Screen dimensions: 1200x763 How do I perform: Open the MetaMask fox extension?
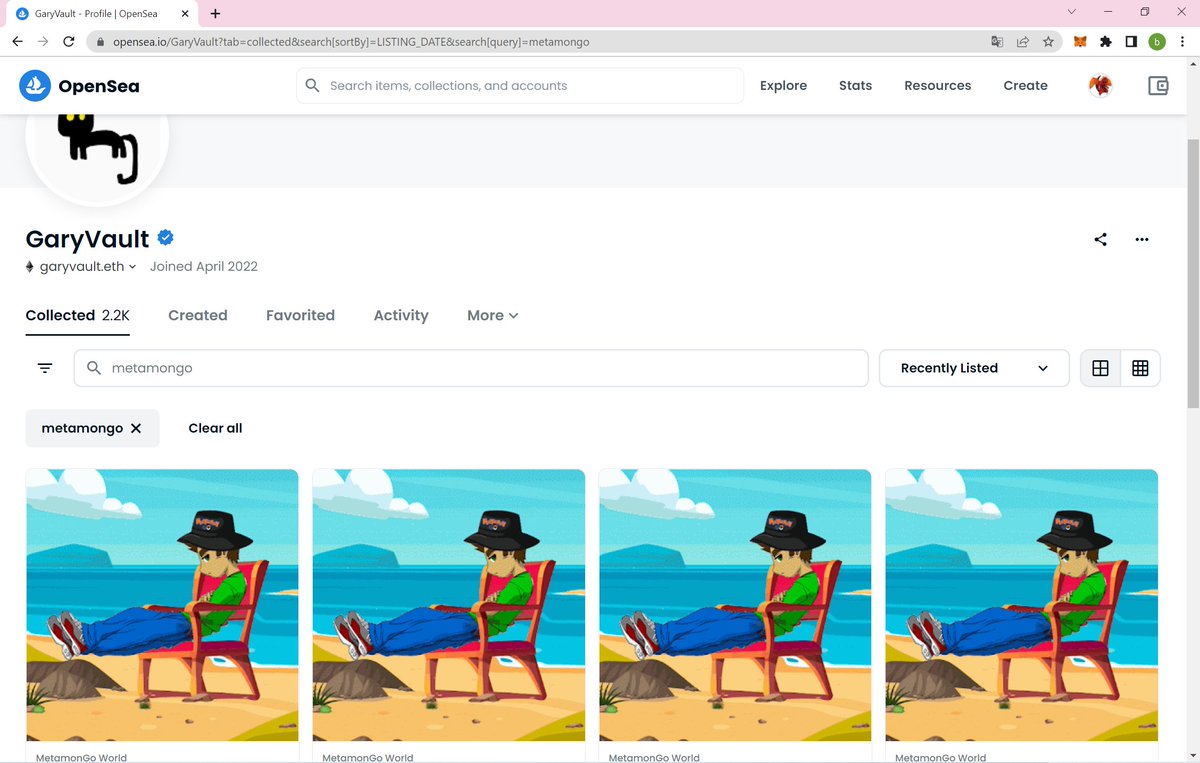[x=1080, y=42]
